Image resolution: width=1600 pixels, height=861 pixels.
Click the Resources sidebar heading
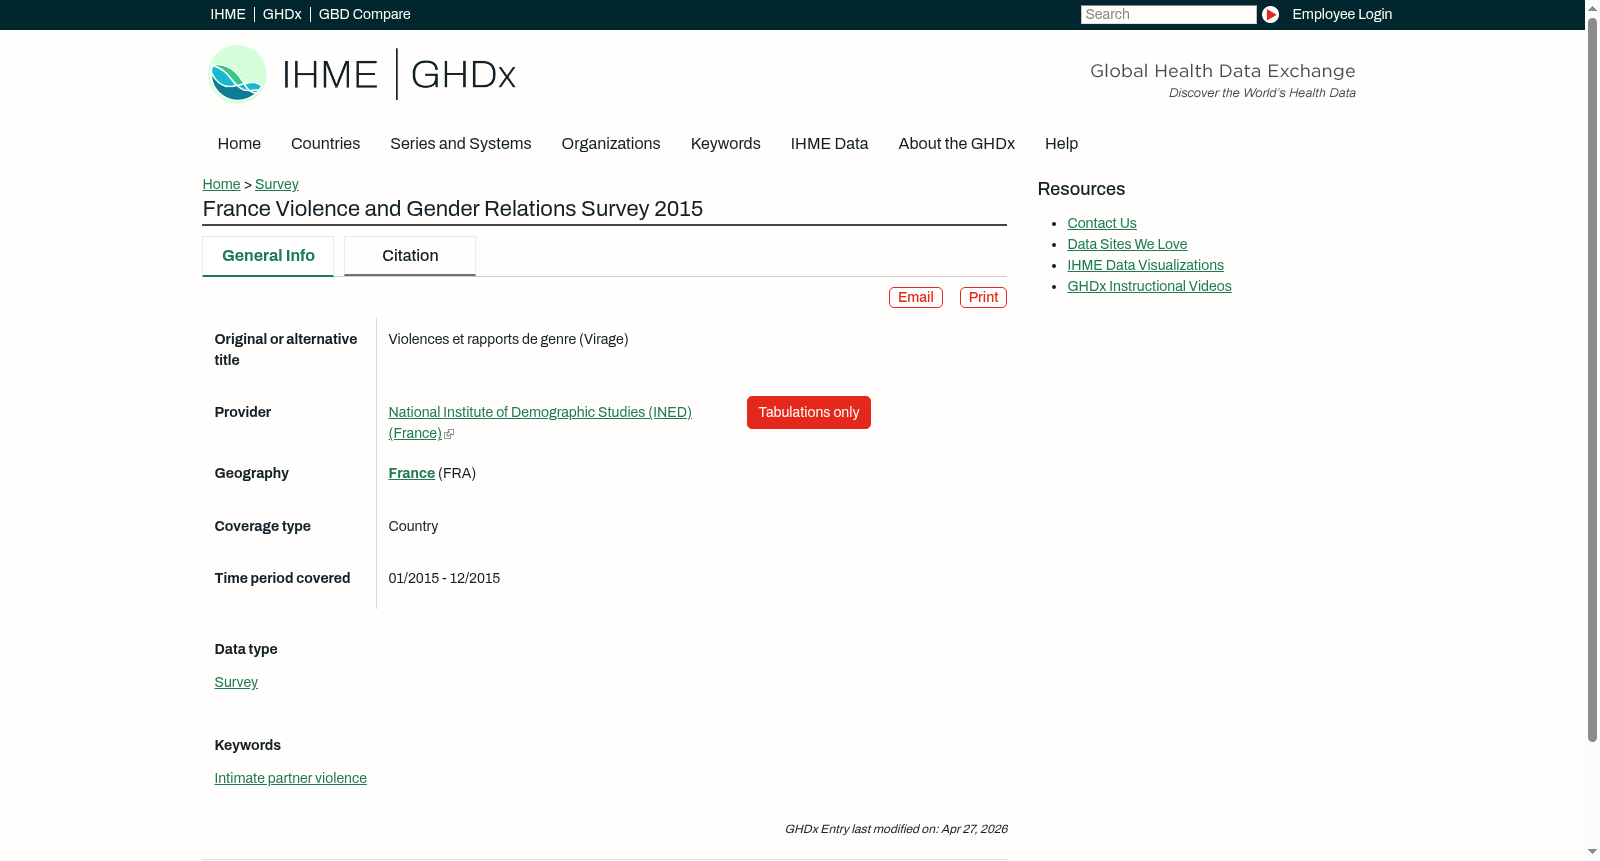tap(1082, 190)
